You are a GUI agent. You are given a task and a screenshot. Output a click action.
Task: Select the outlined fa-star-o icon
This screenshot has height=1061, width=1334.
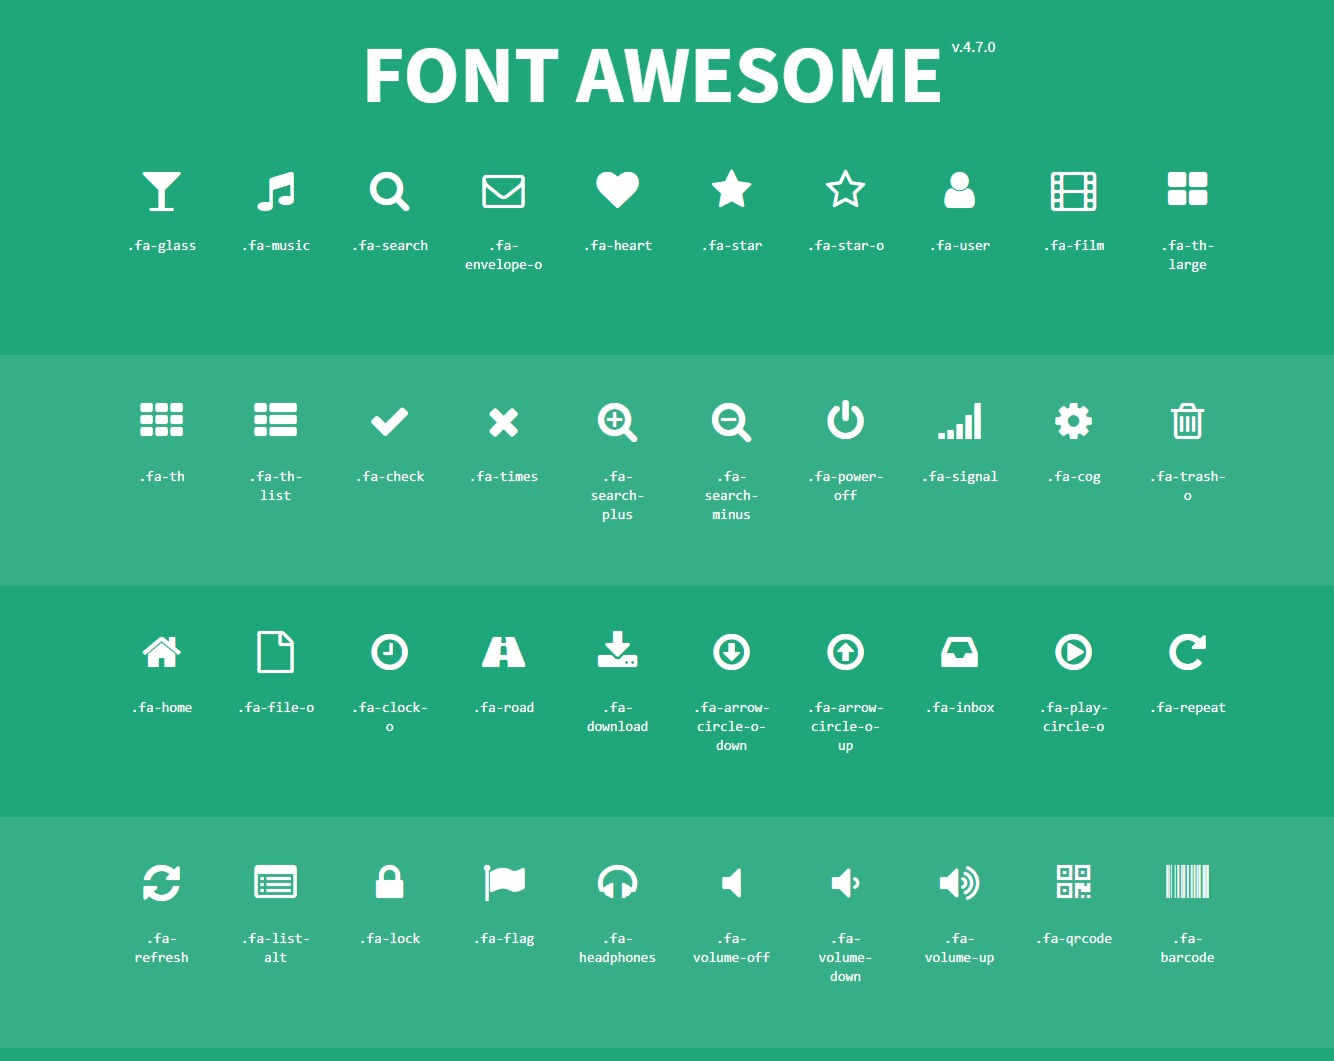[x=846, y=190]
